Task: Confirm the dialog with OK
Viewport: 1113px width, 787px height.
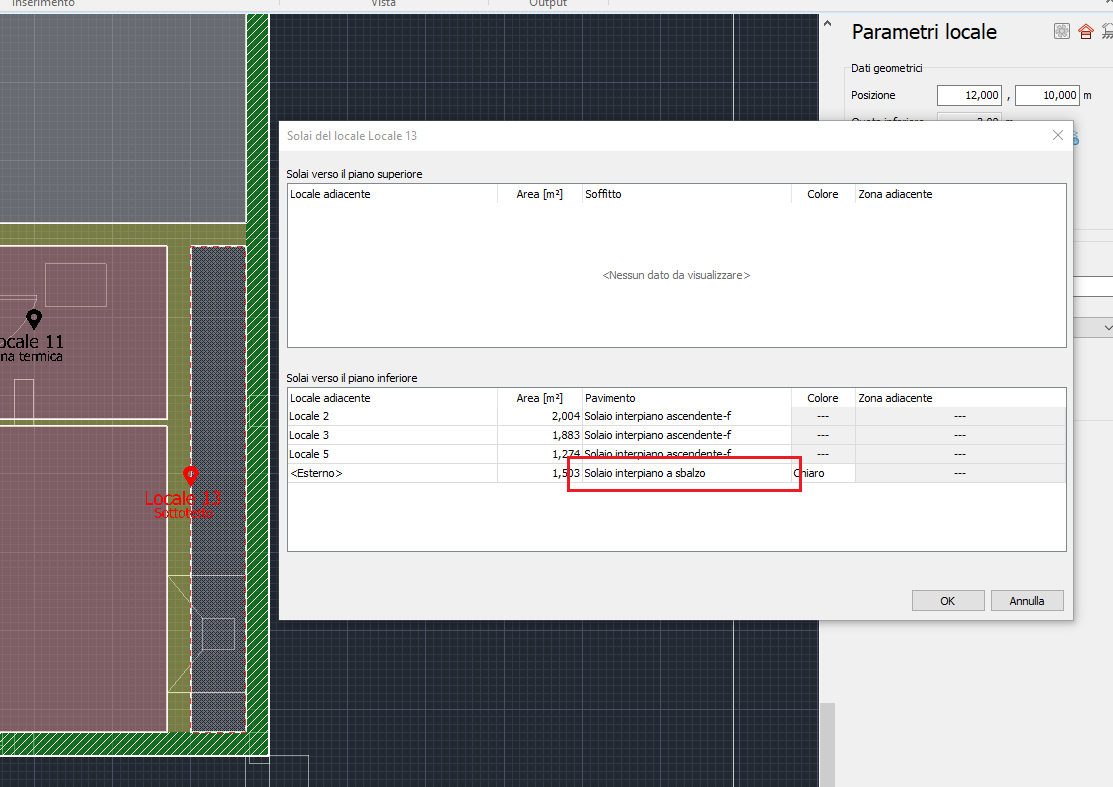Action: coord(948,600)
